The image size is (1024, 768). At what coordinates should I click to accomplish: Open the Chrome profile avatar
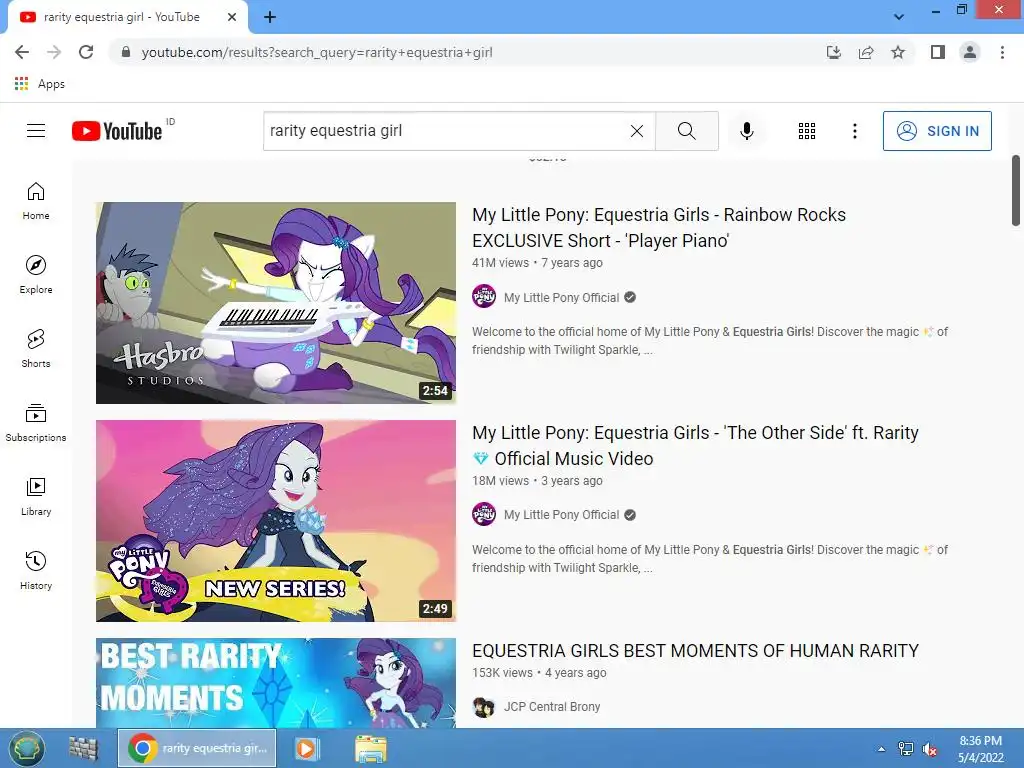tap(970, 52)
